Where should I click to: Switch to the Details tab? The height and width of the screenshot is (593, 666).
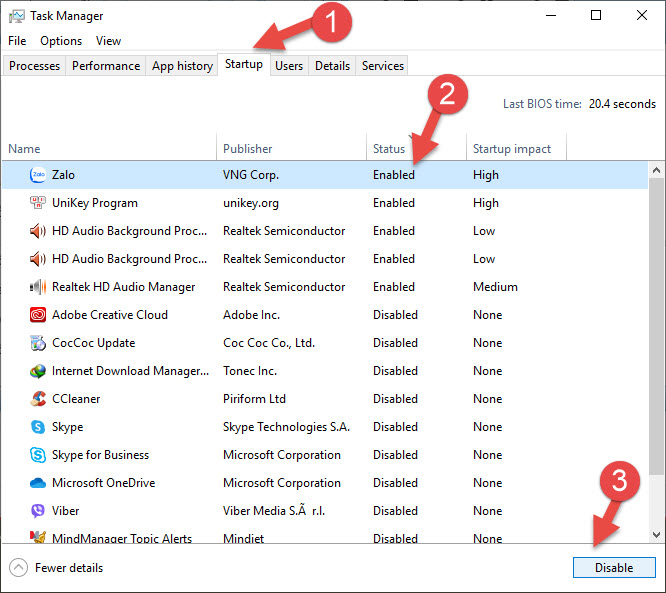point(332,66)
